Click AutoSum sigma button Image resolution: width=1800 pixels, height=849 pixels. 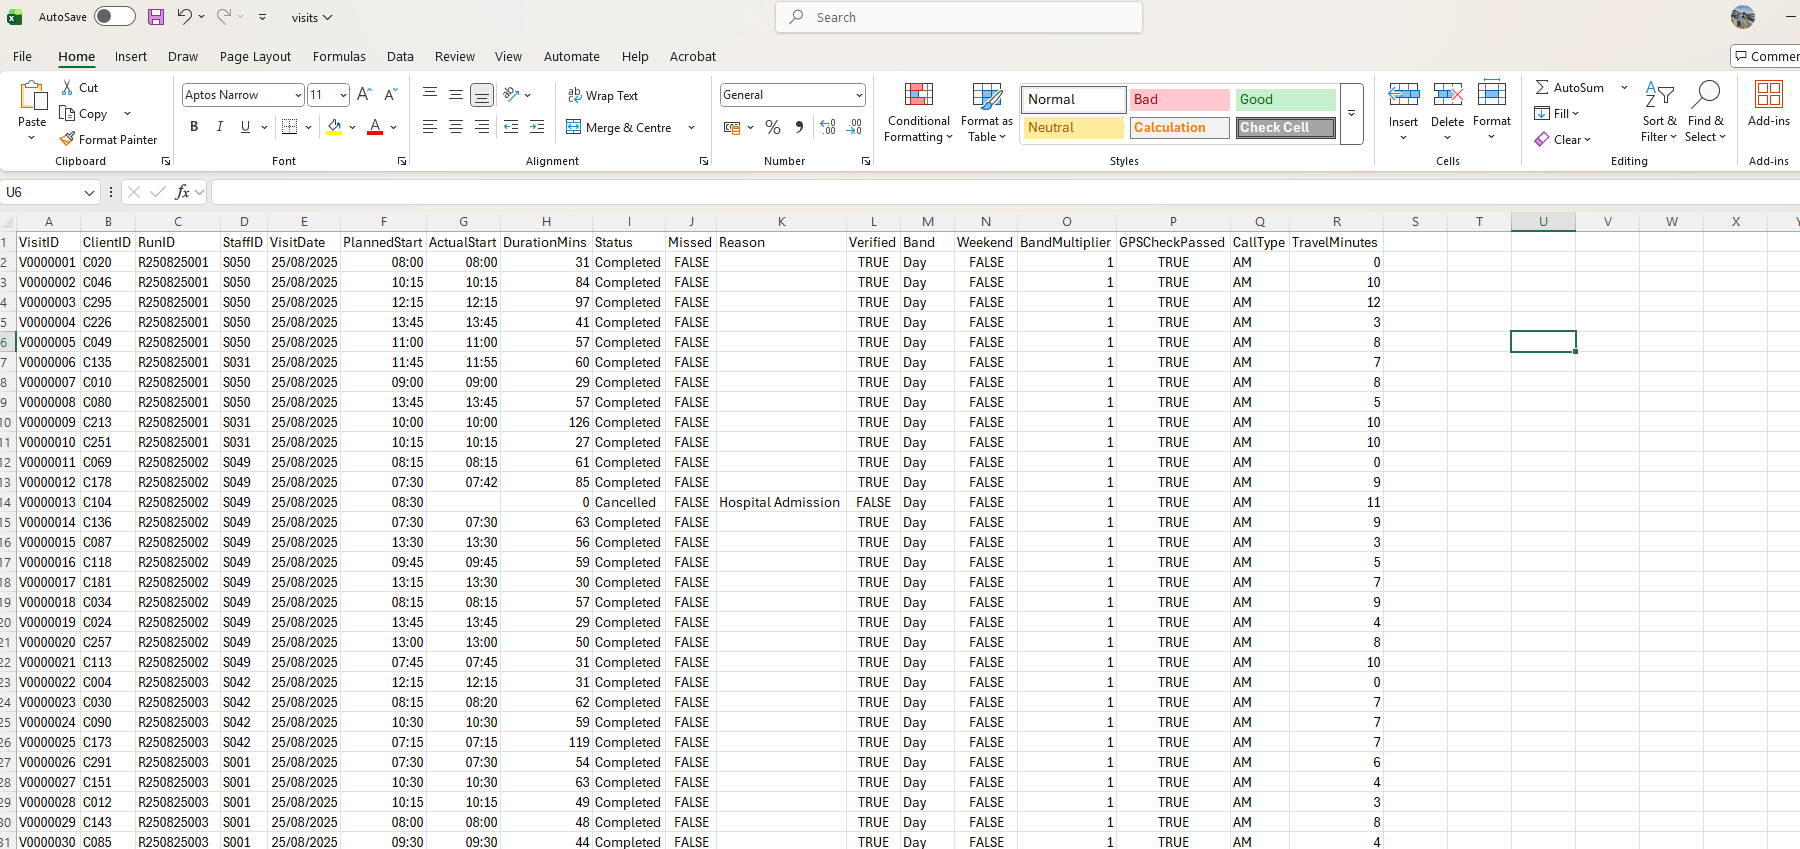(x=1569, y=88)
